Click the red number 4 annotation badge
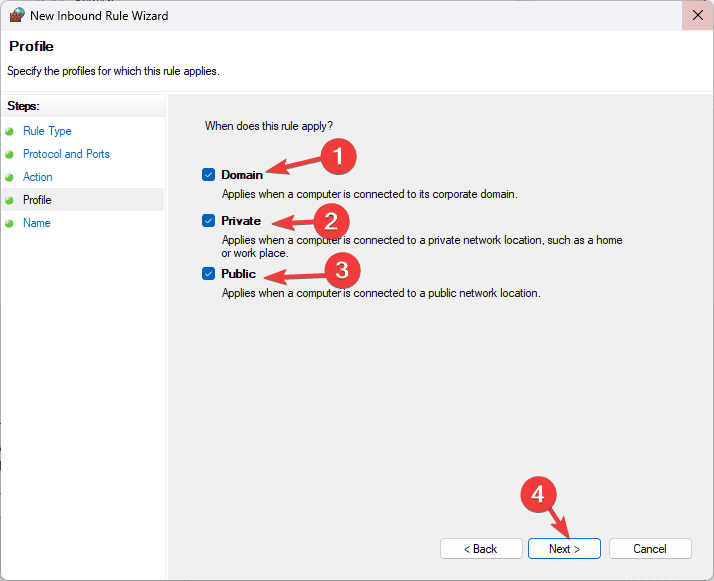This screenshot has width=714, height=581. pos(538,494)
